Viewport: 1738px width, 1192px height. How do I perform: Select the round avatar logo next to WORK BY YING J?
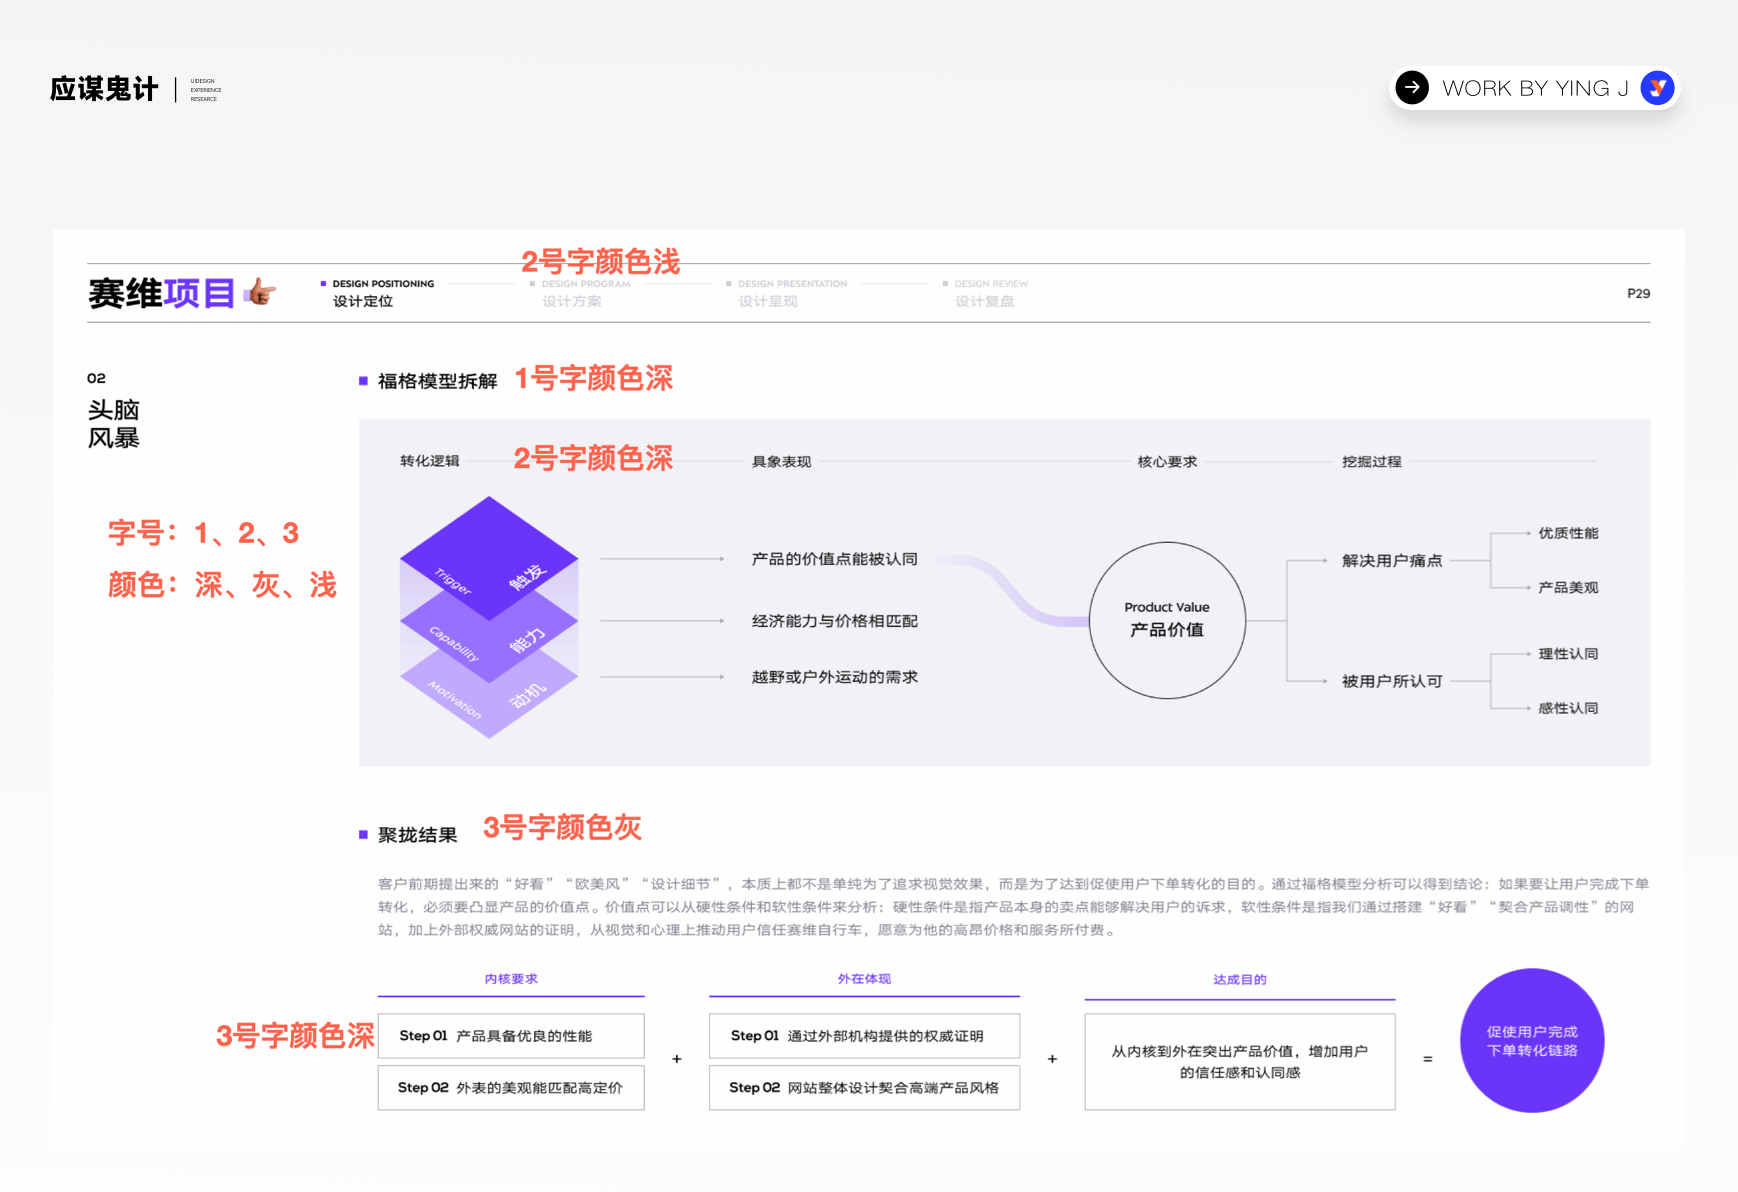click(x=1657, y=88)
